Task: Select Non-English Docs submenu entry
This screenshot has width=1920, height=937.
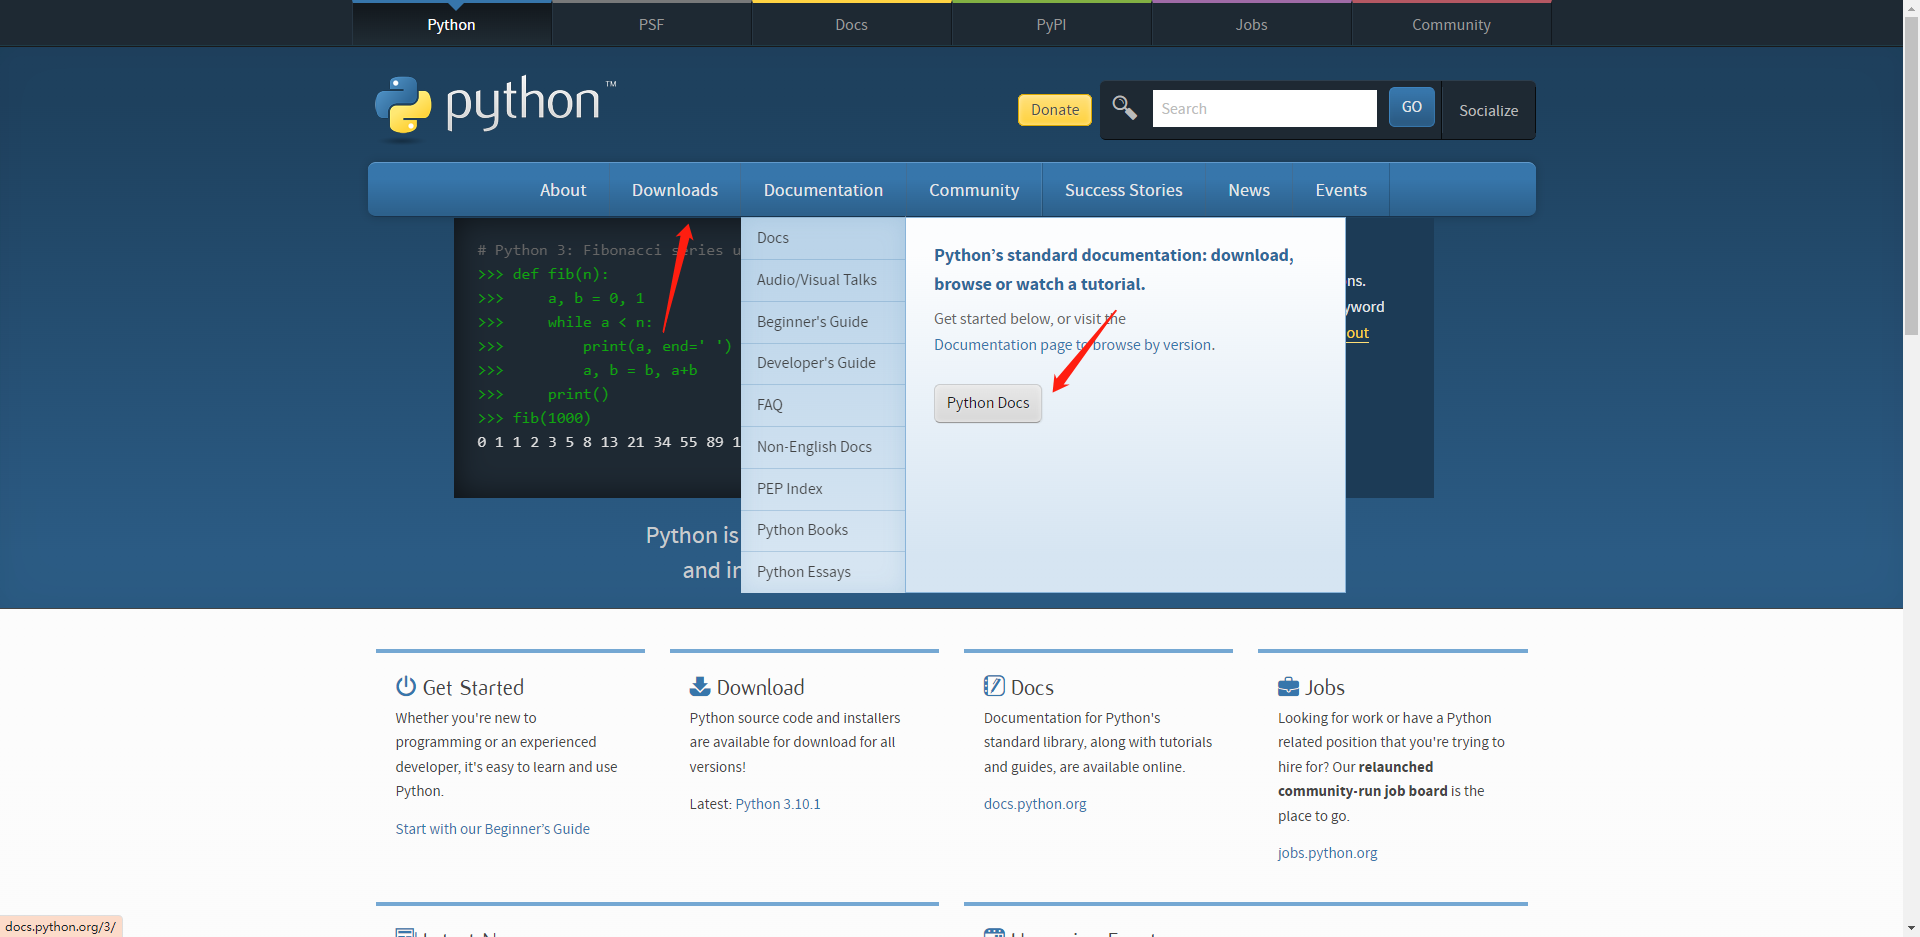Action: click(x=823, y=447)
